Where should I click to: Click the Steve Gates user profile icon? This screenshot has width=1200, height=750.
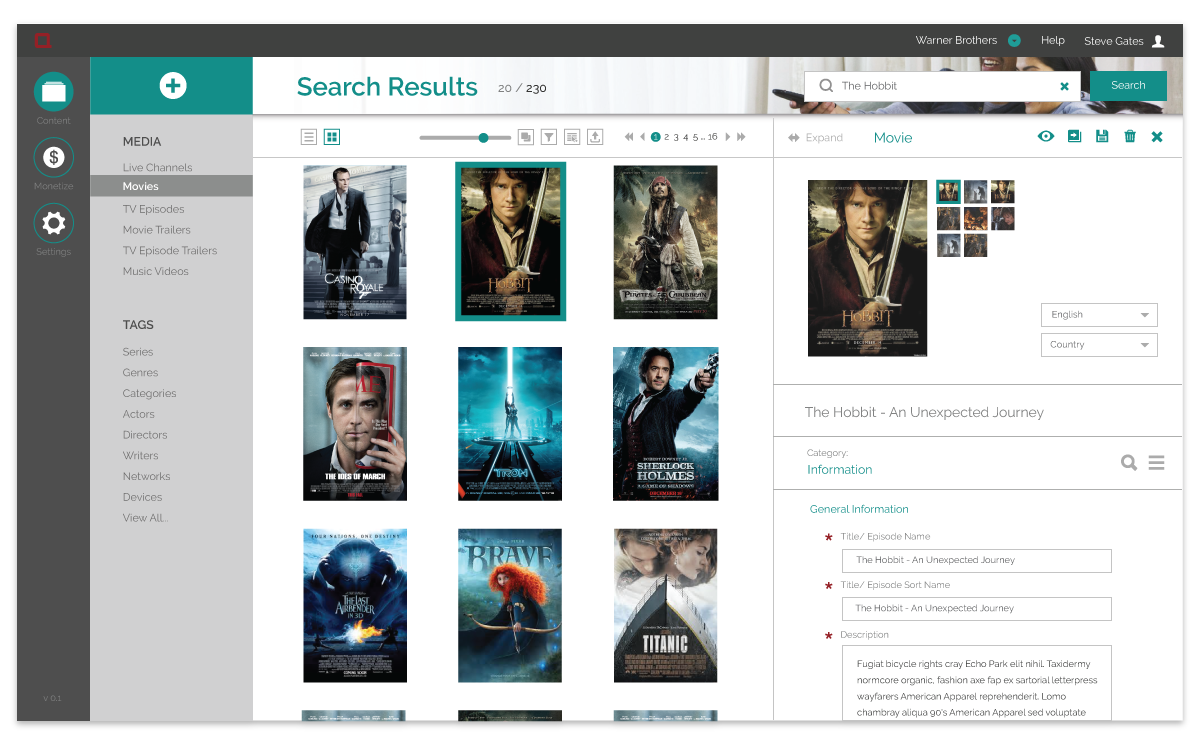click(1158, 41)
